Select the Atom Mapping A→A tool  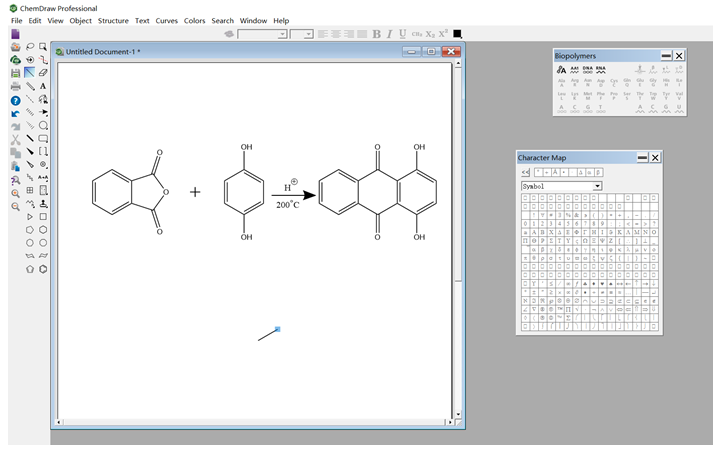(x=43, y=177)
